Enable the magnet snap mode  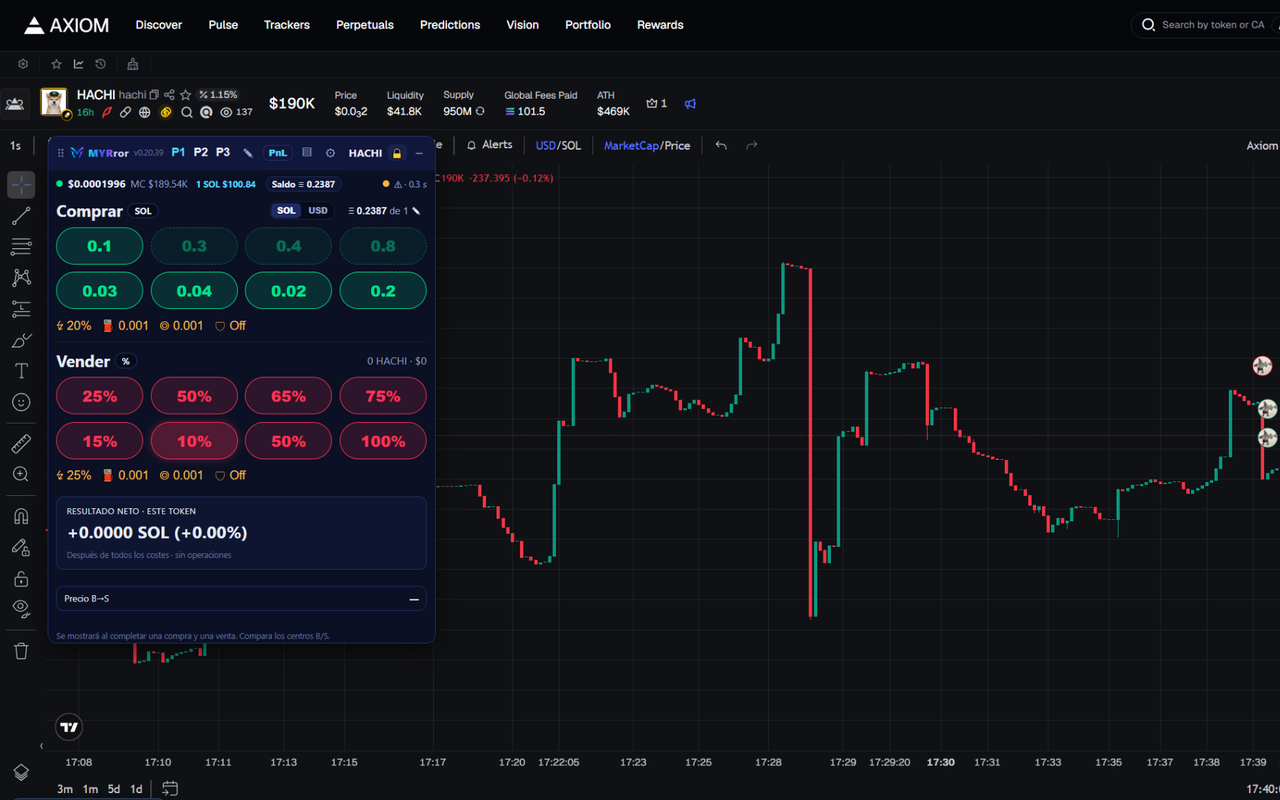coord(21,516)
